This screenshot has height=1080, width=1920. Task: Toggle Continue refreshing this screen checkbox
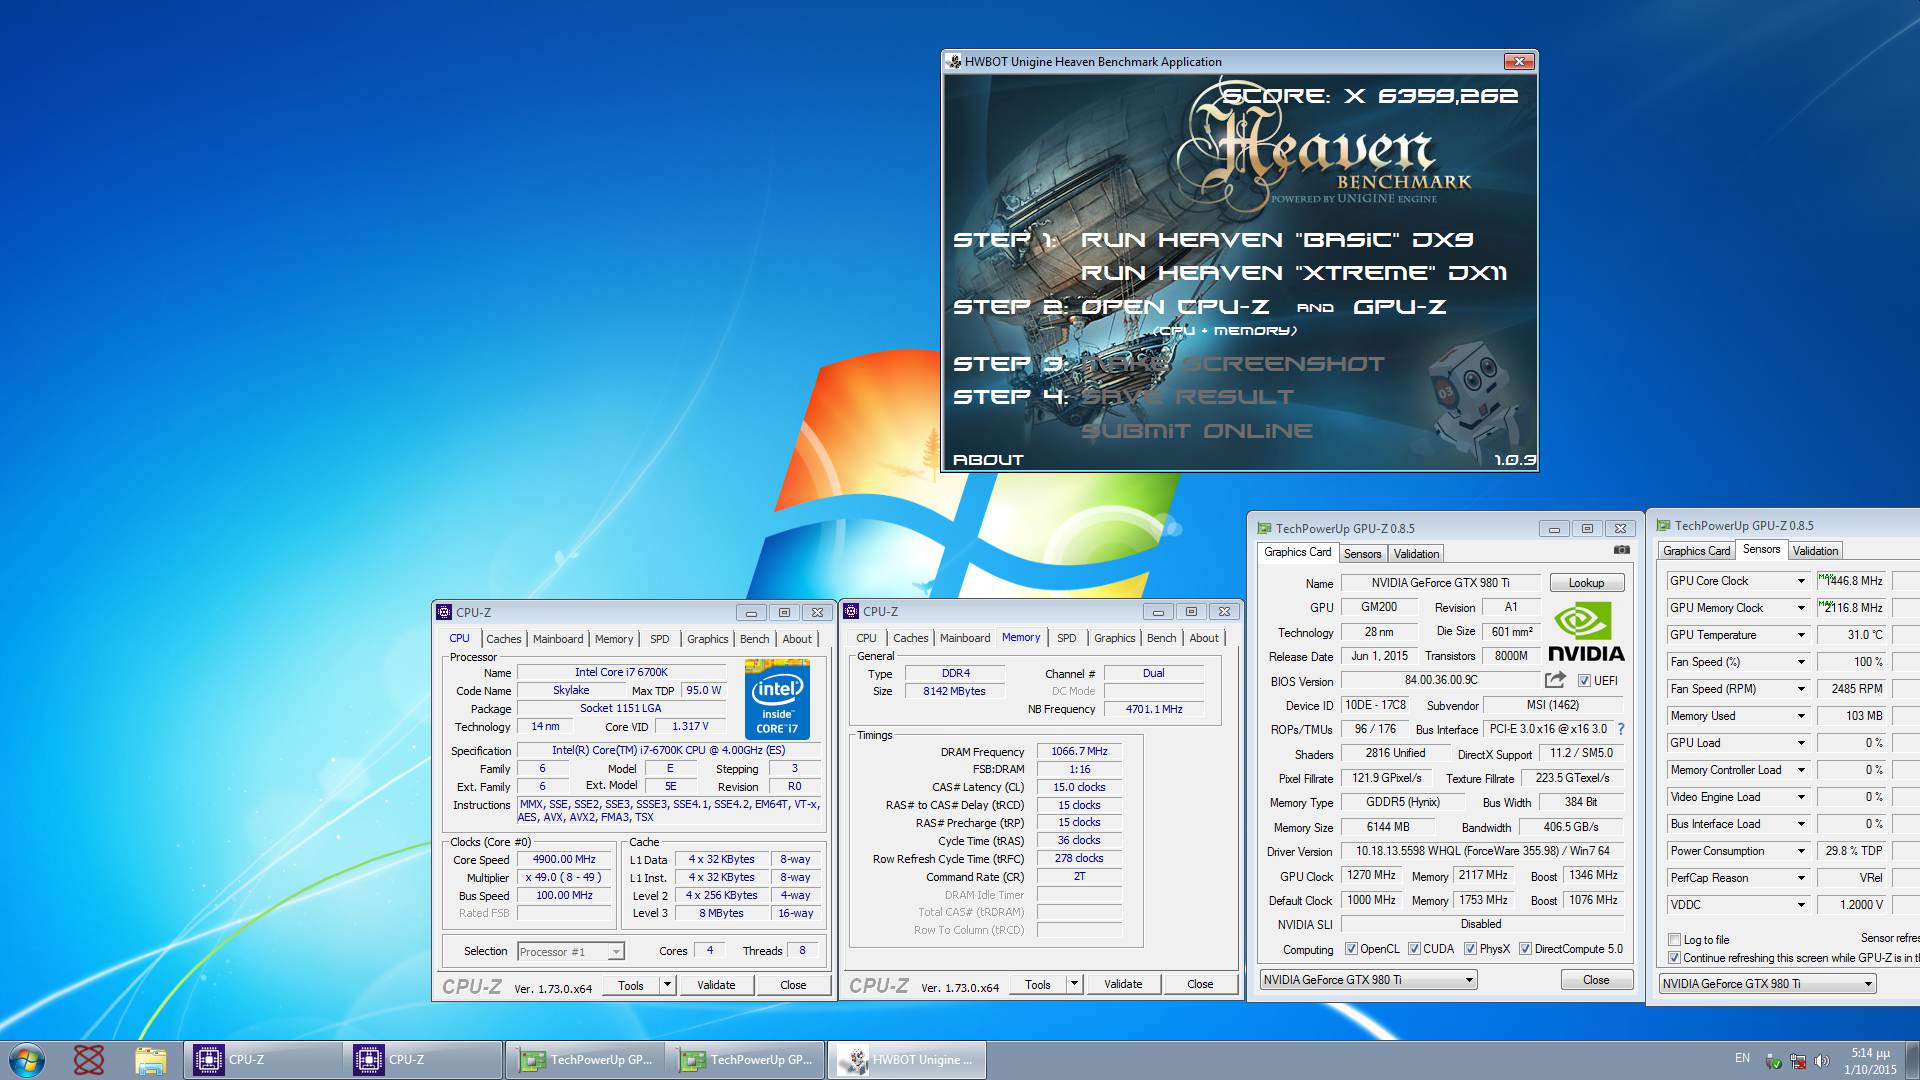tap(1674, 958)
